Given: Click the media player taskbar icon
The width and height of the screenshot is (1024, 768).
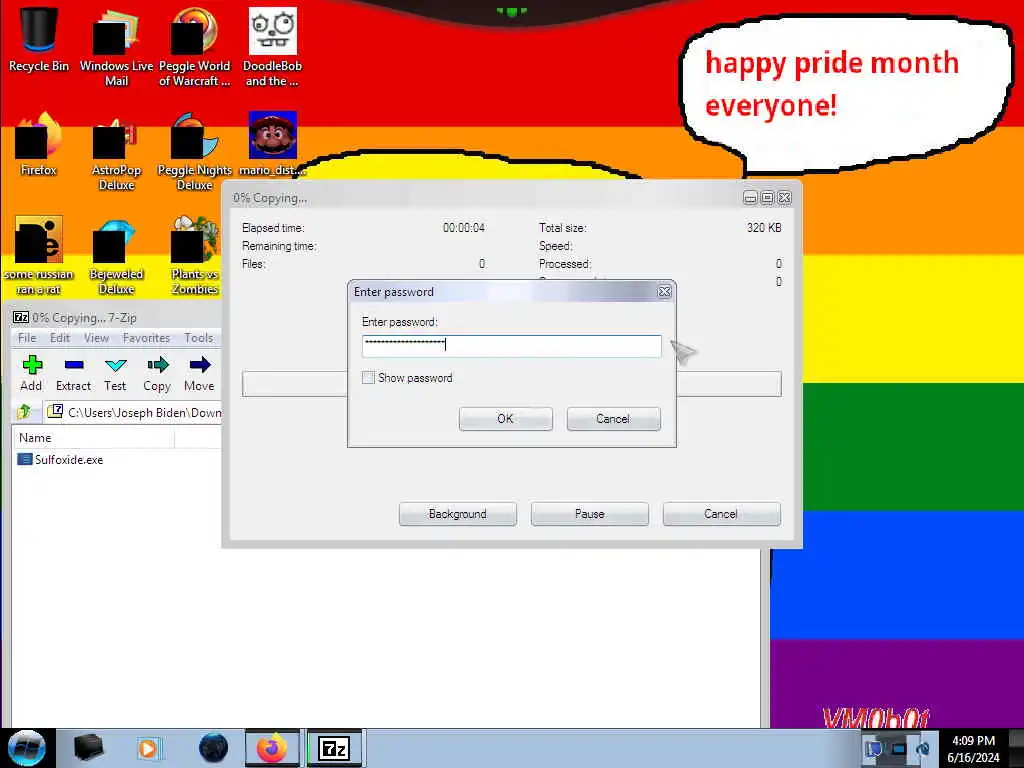Looking at the screenshot, I should 148,748.
